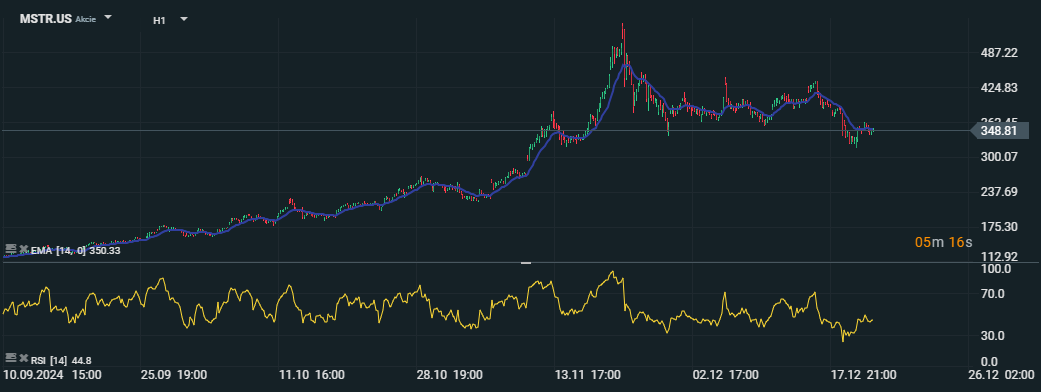Expand the MSTR.US symbol dropdown arrow
Image resolution: width=1041 pixels, height=392 pixels.
click(x=108, y=18)
